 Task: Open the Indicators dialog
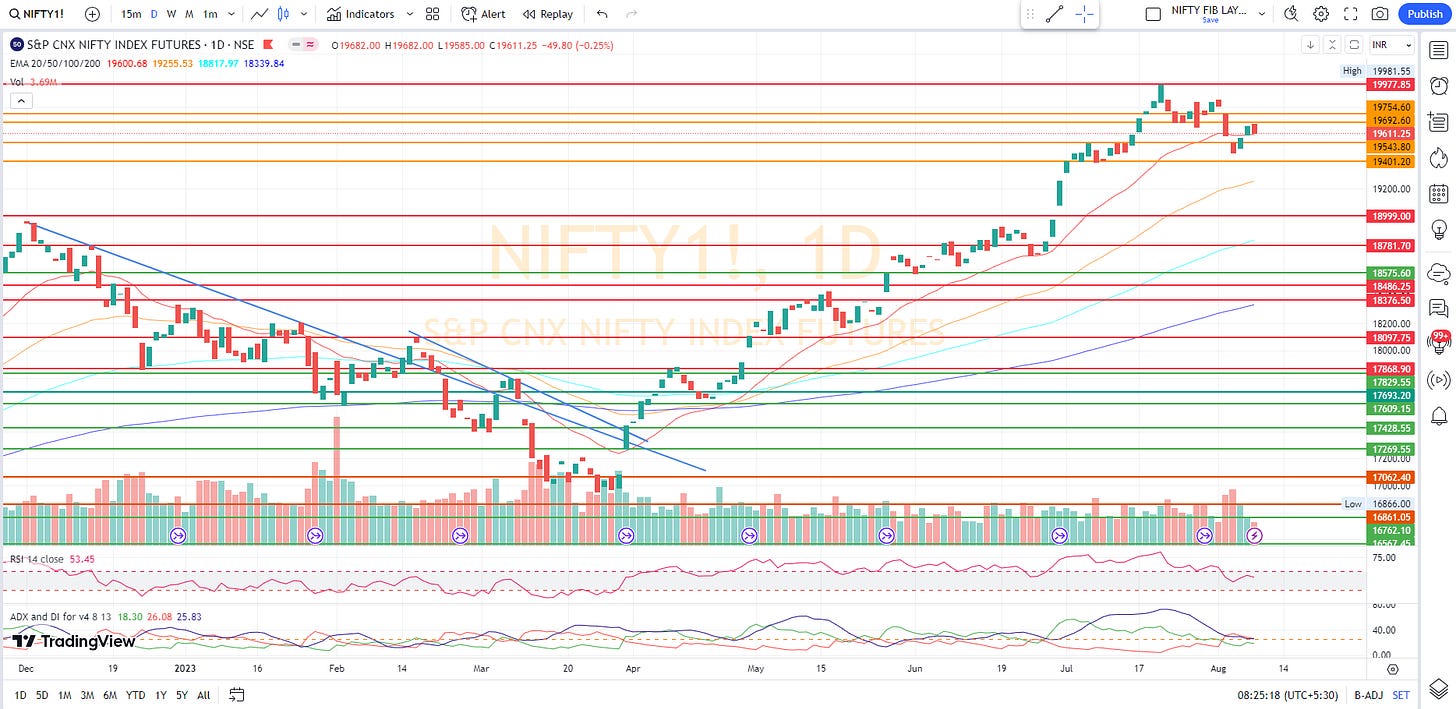pos(360,14)
